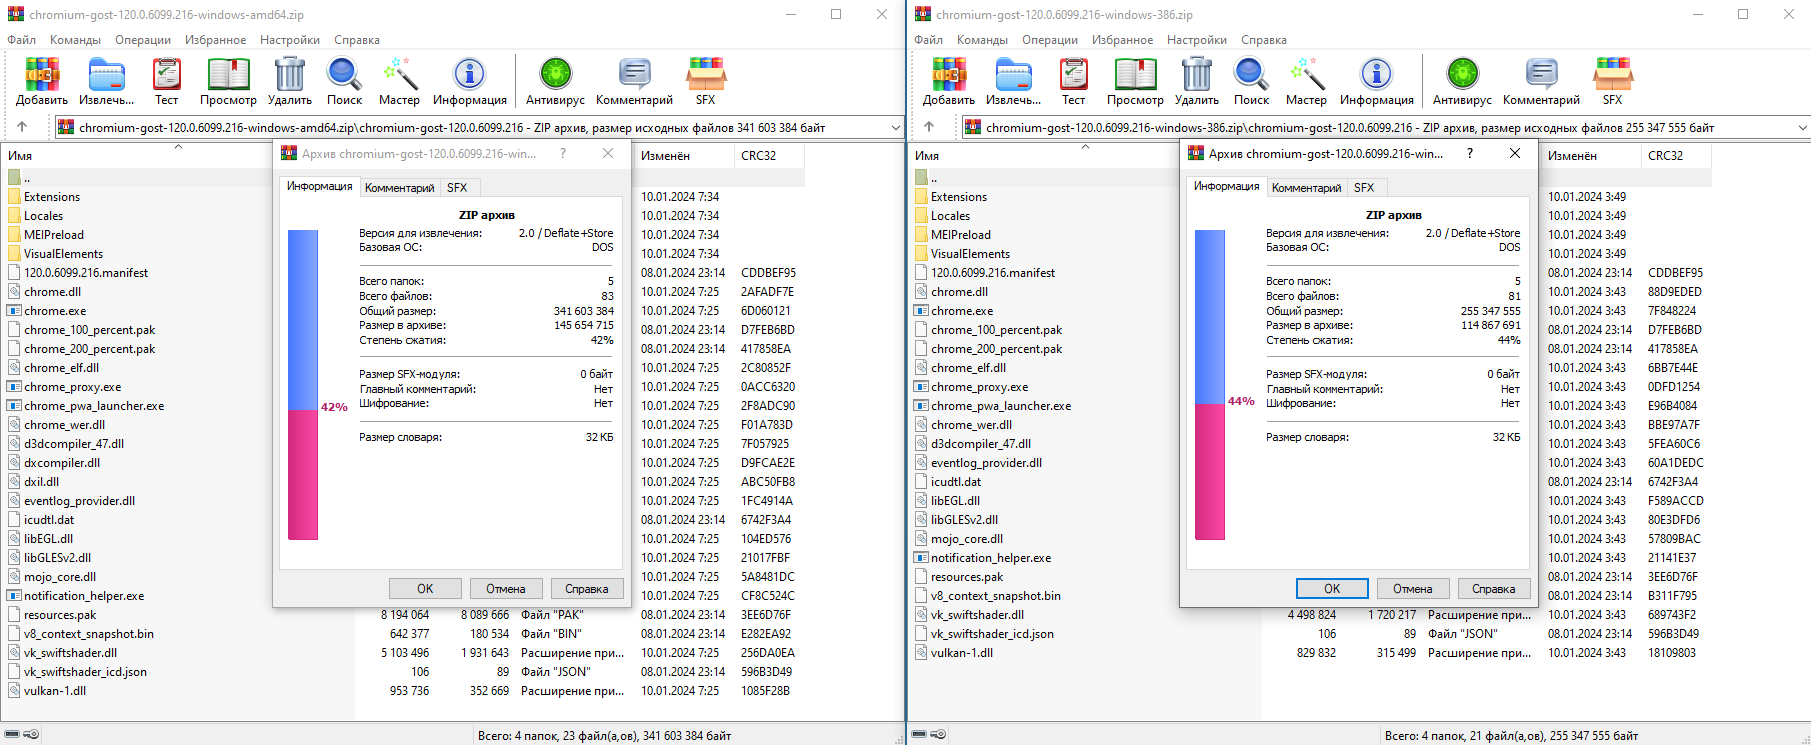Select vulkan-1.dll in the 386 window

click(x=961, y=653)
